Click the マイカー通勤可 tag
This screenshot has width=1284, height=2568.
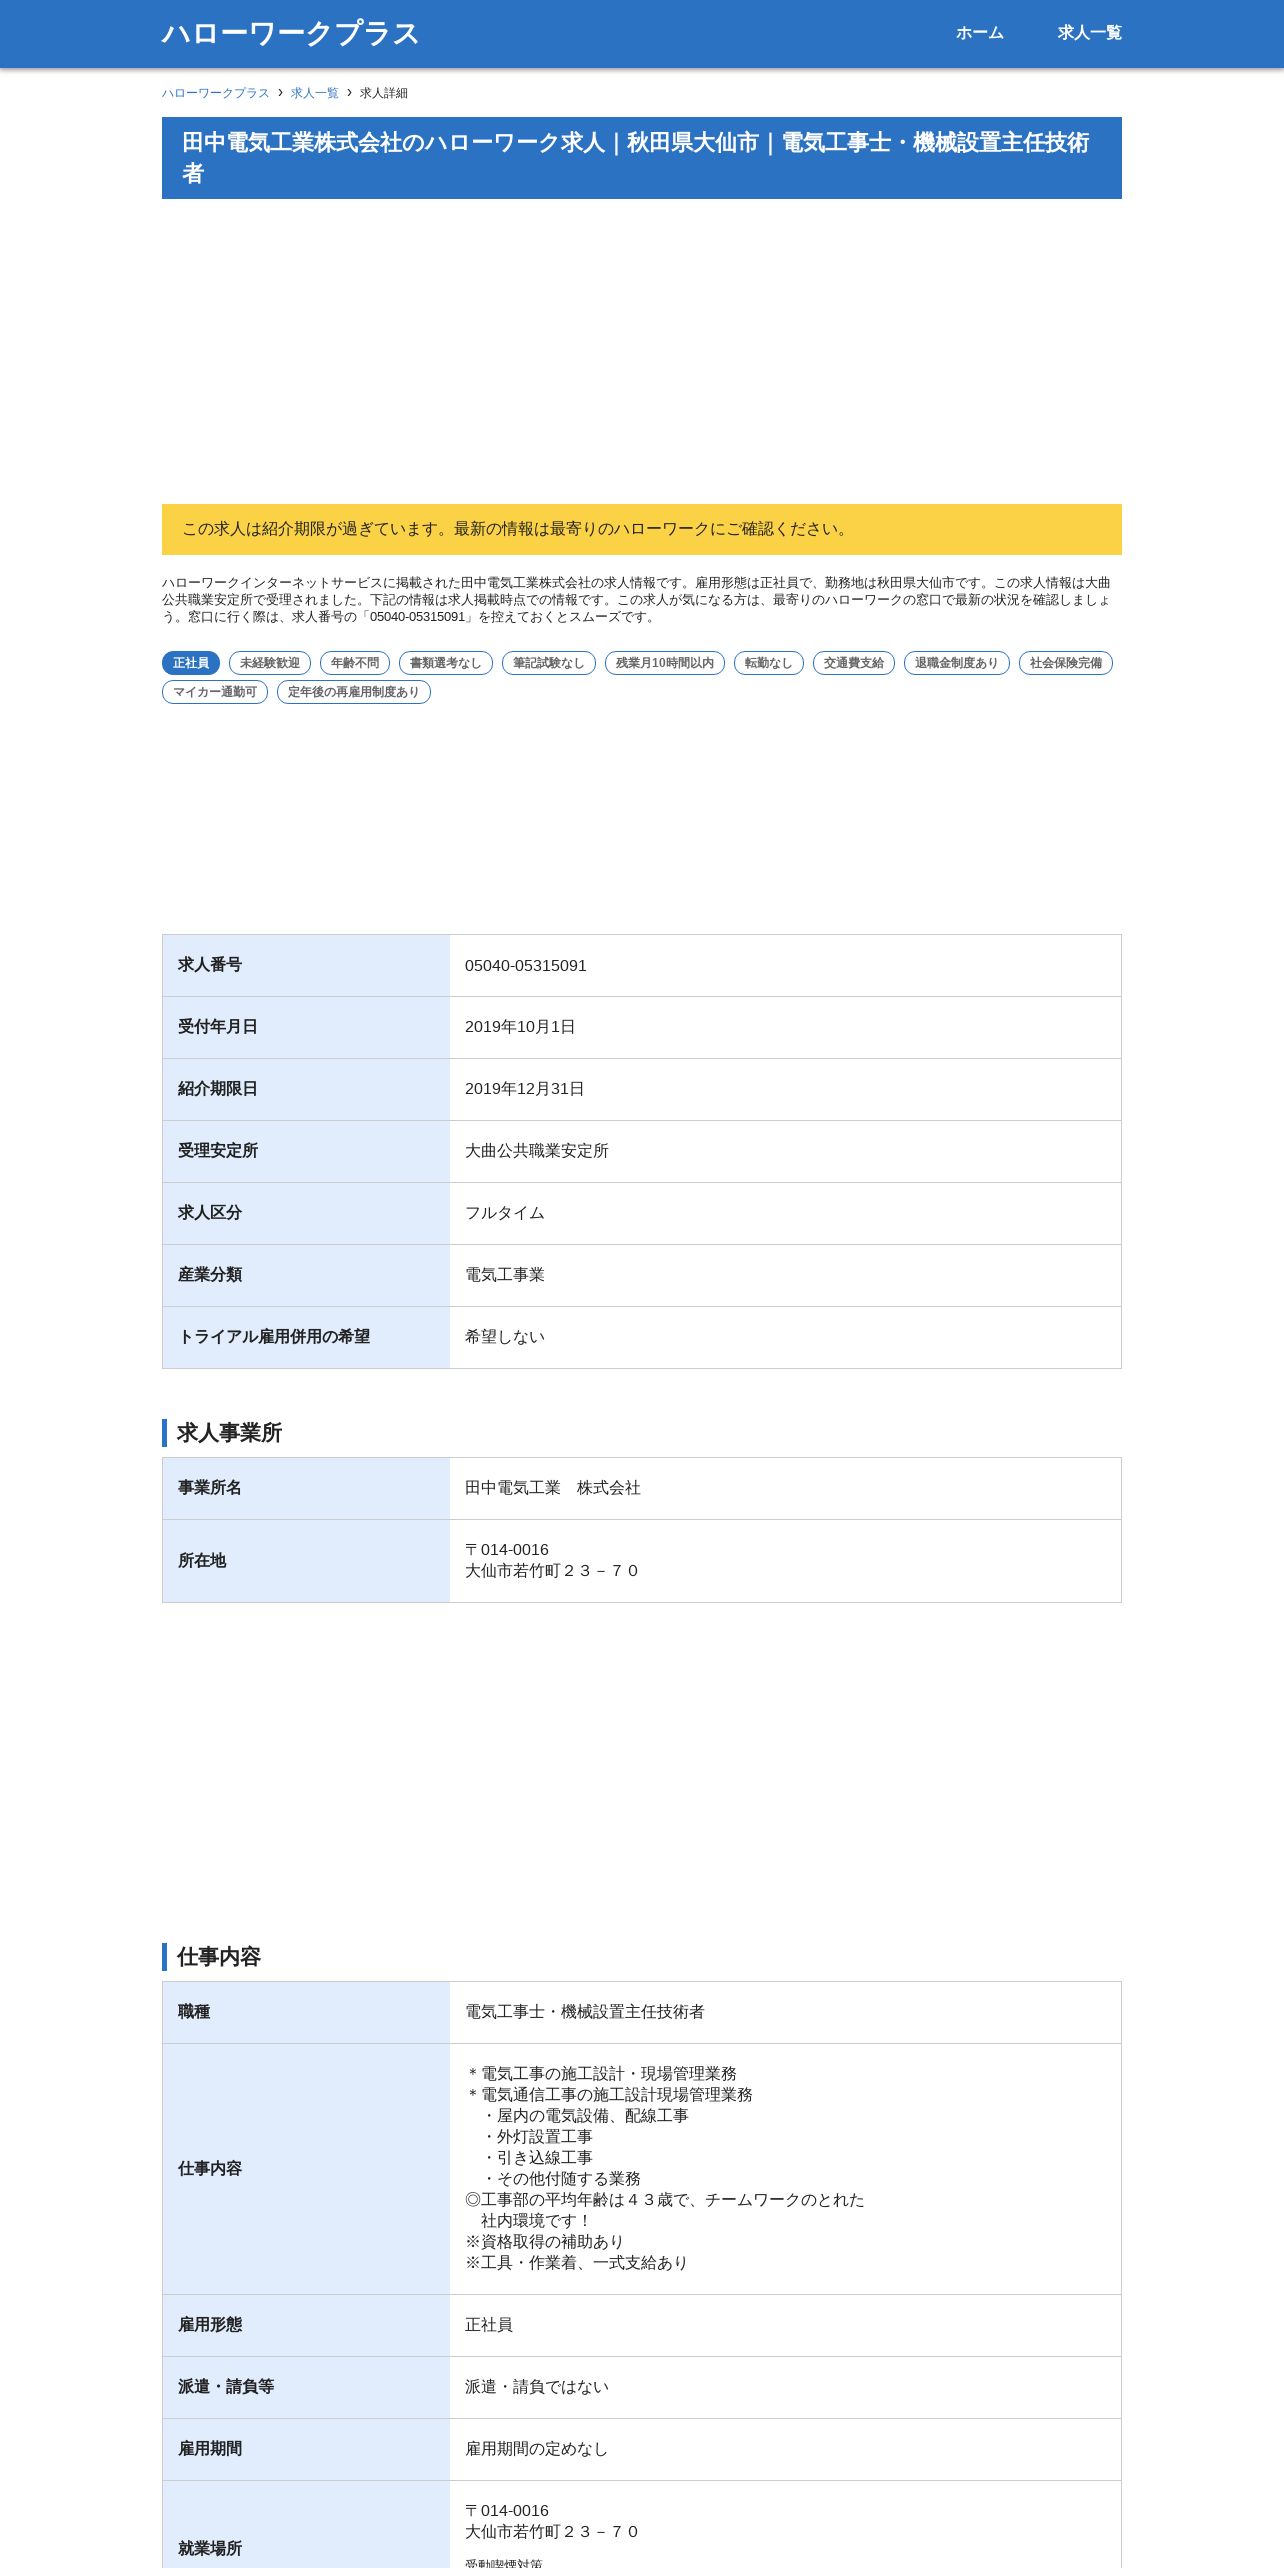(x=215, y=692)
